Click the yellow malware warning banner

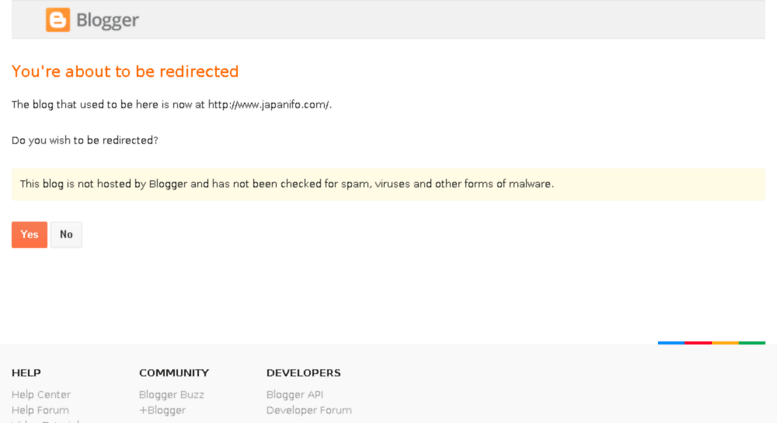pos(388,184)
